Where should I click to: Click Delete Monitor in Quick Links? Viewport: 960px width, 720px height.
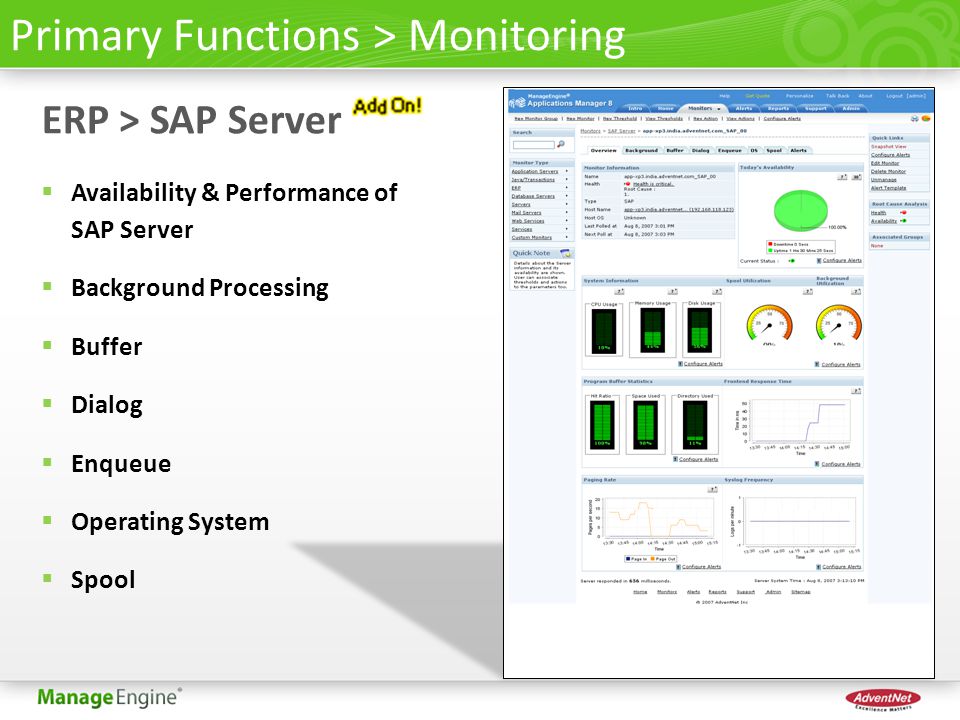point(888,171)
